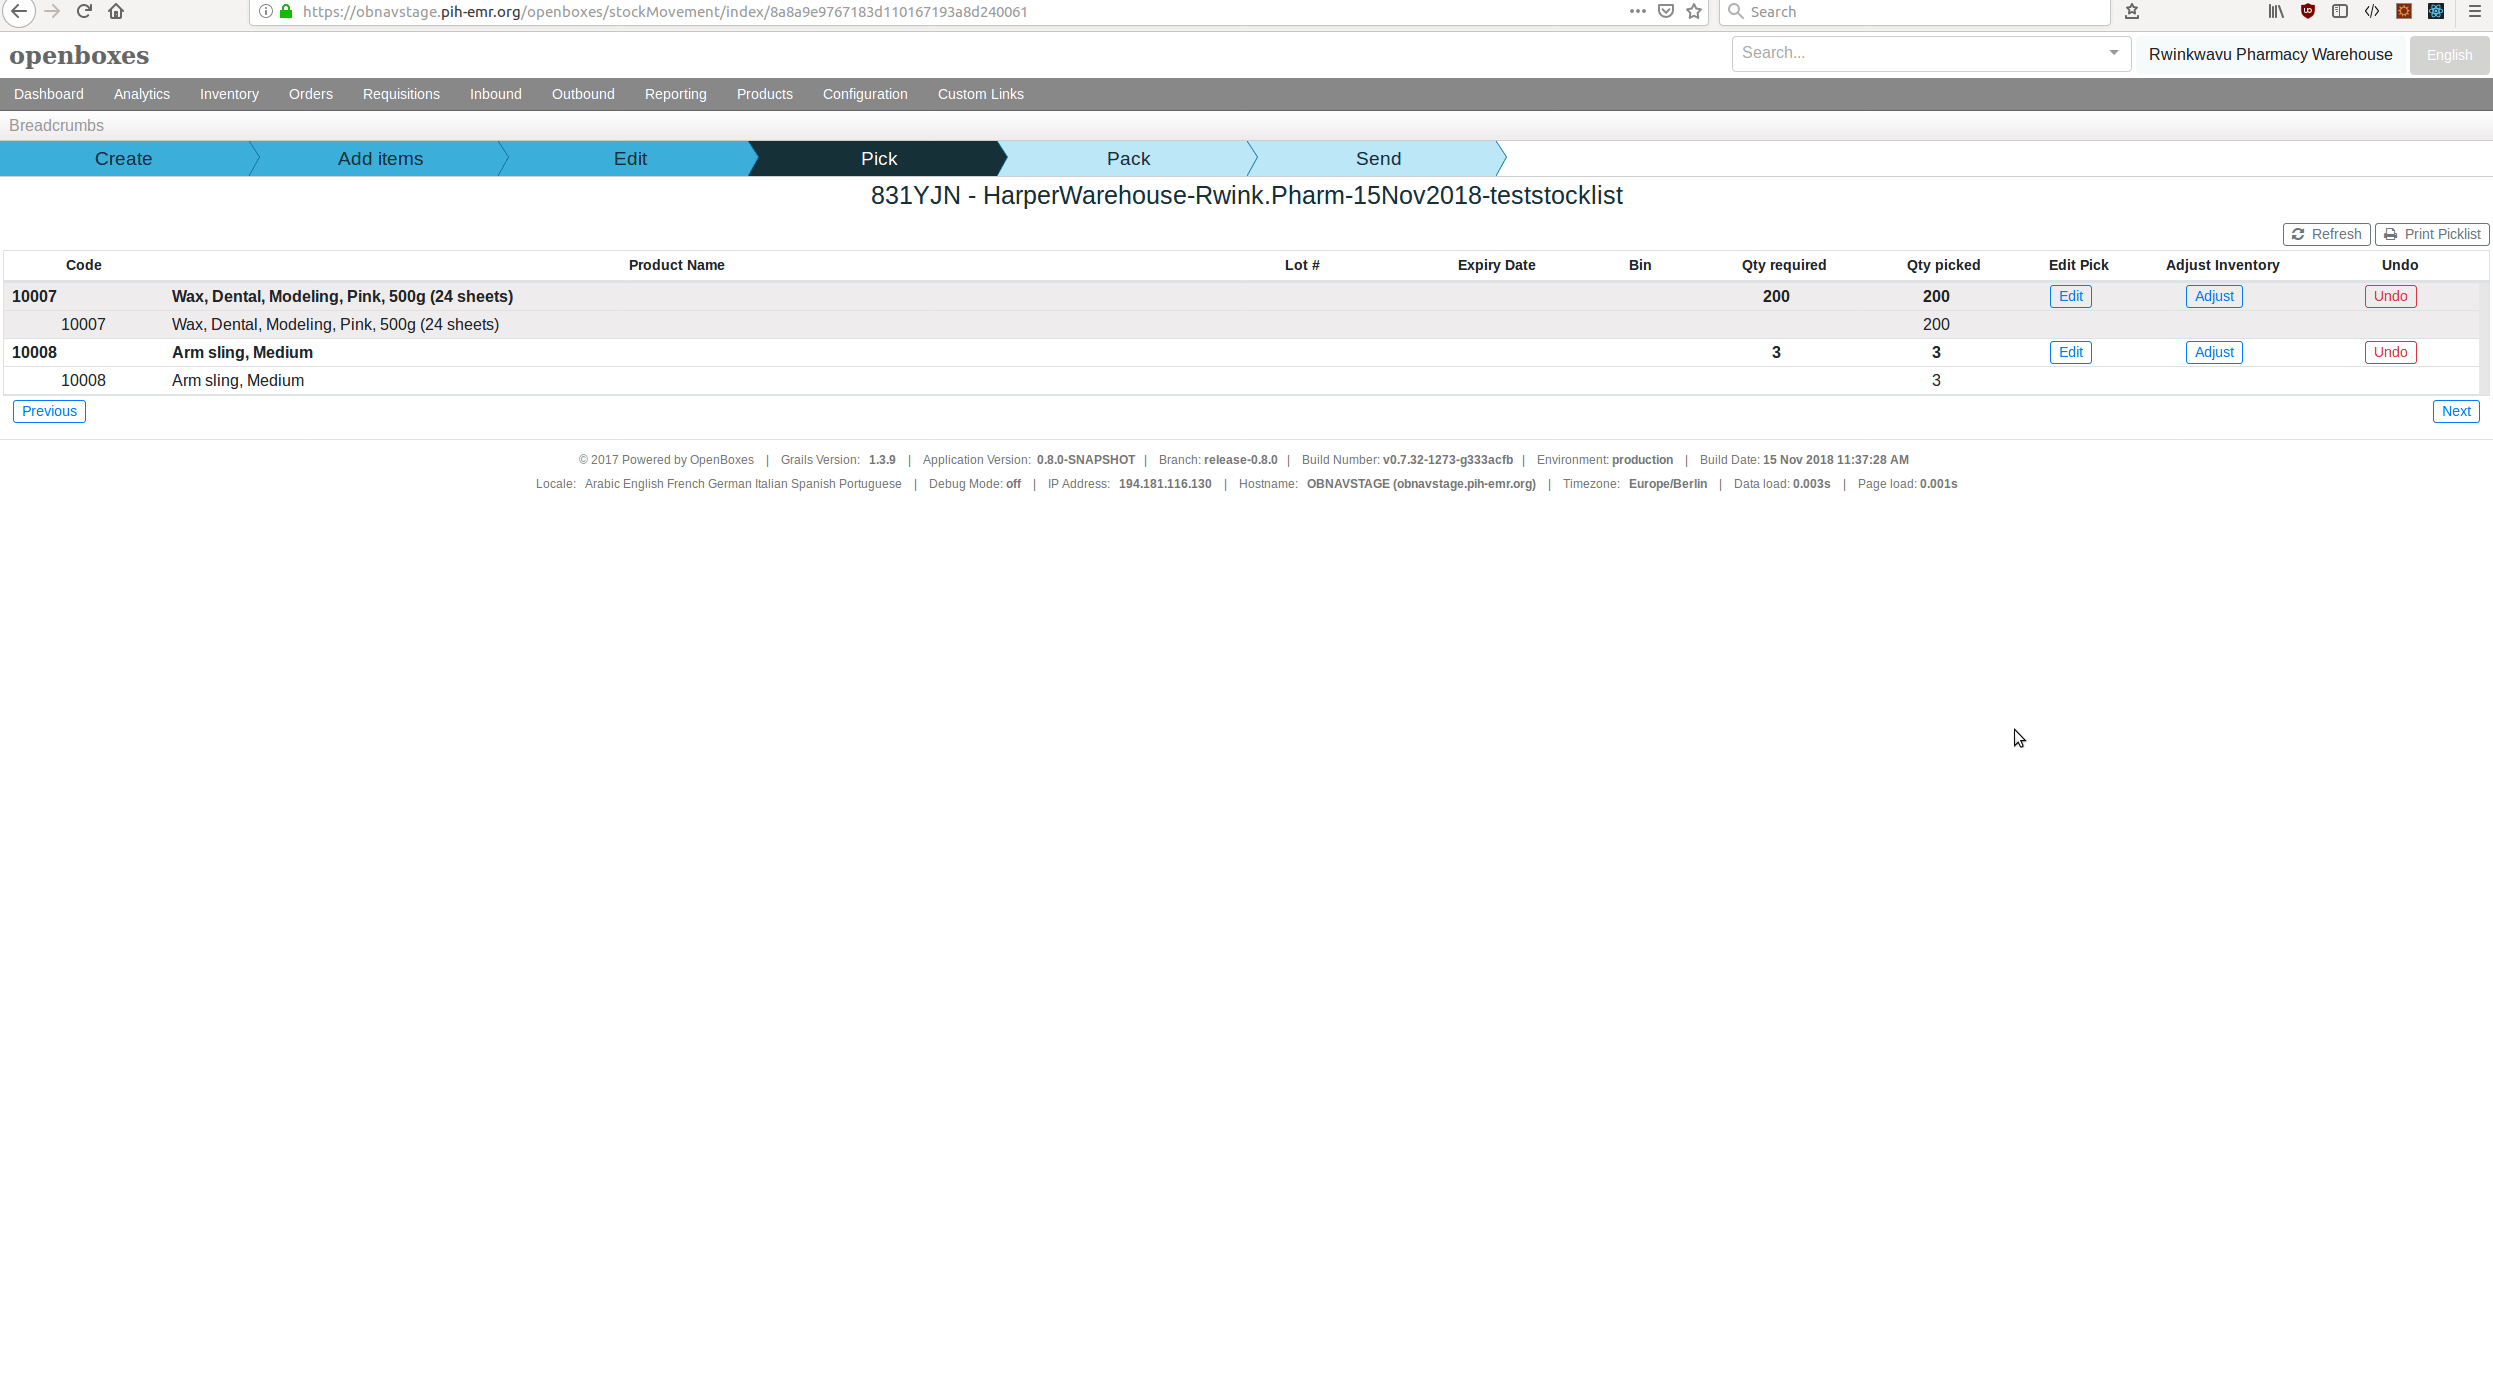Click the browser home icon

(x=116, y=11)
